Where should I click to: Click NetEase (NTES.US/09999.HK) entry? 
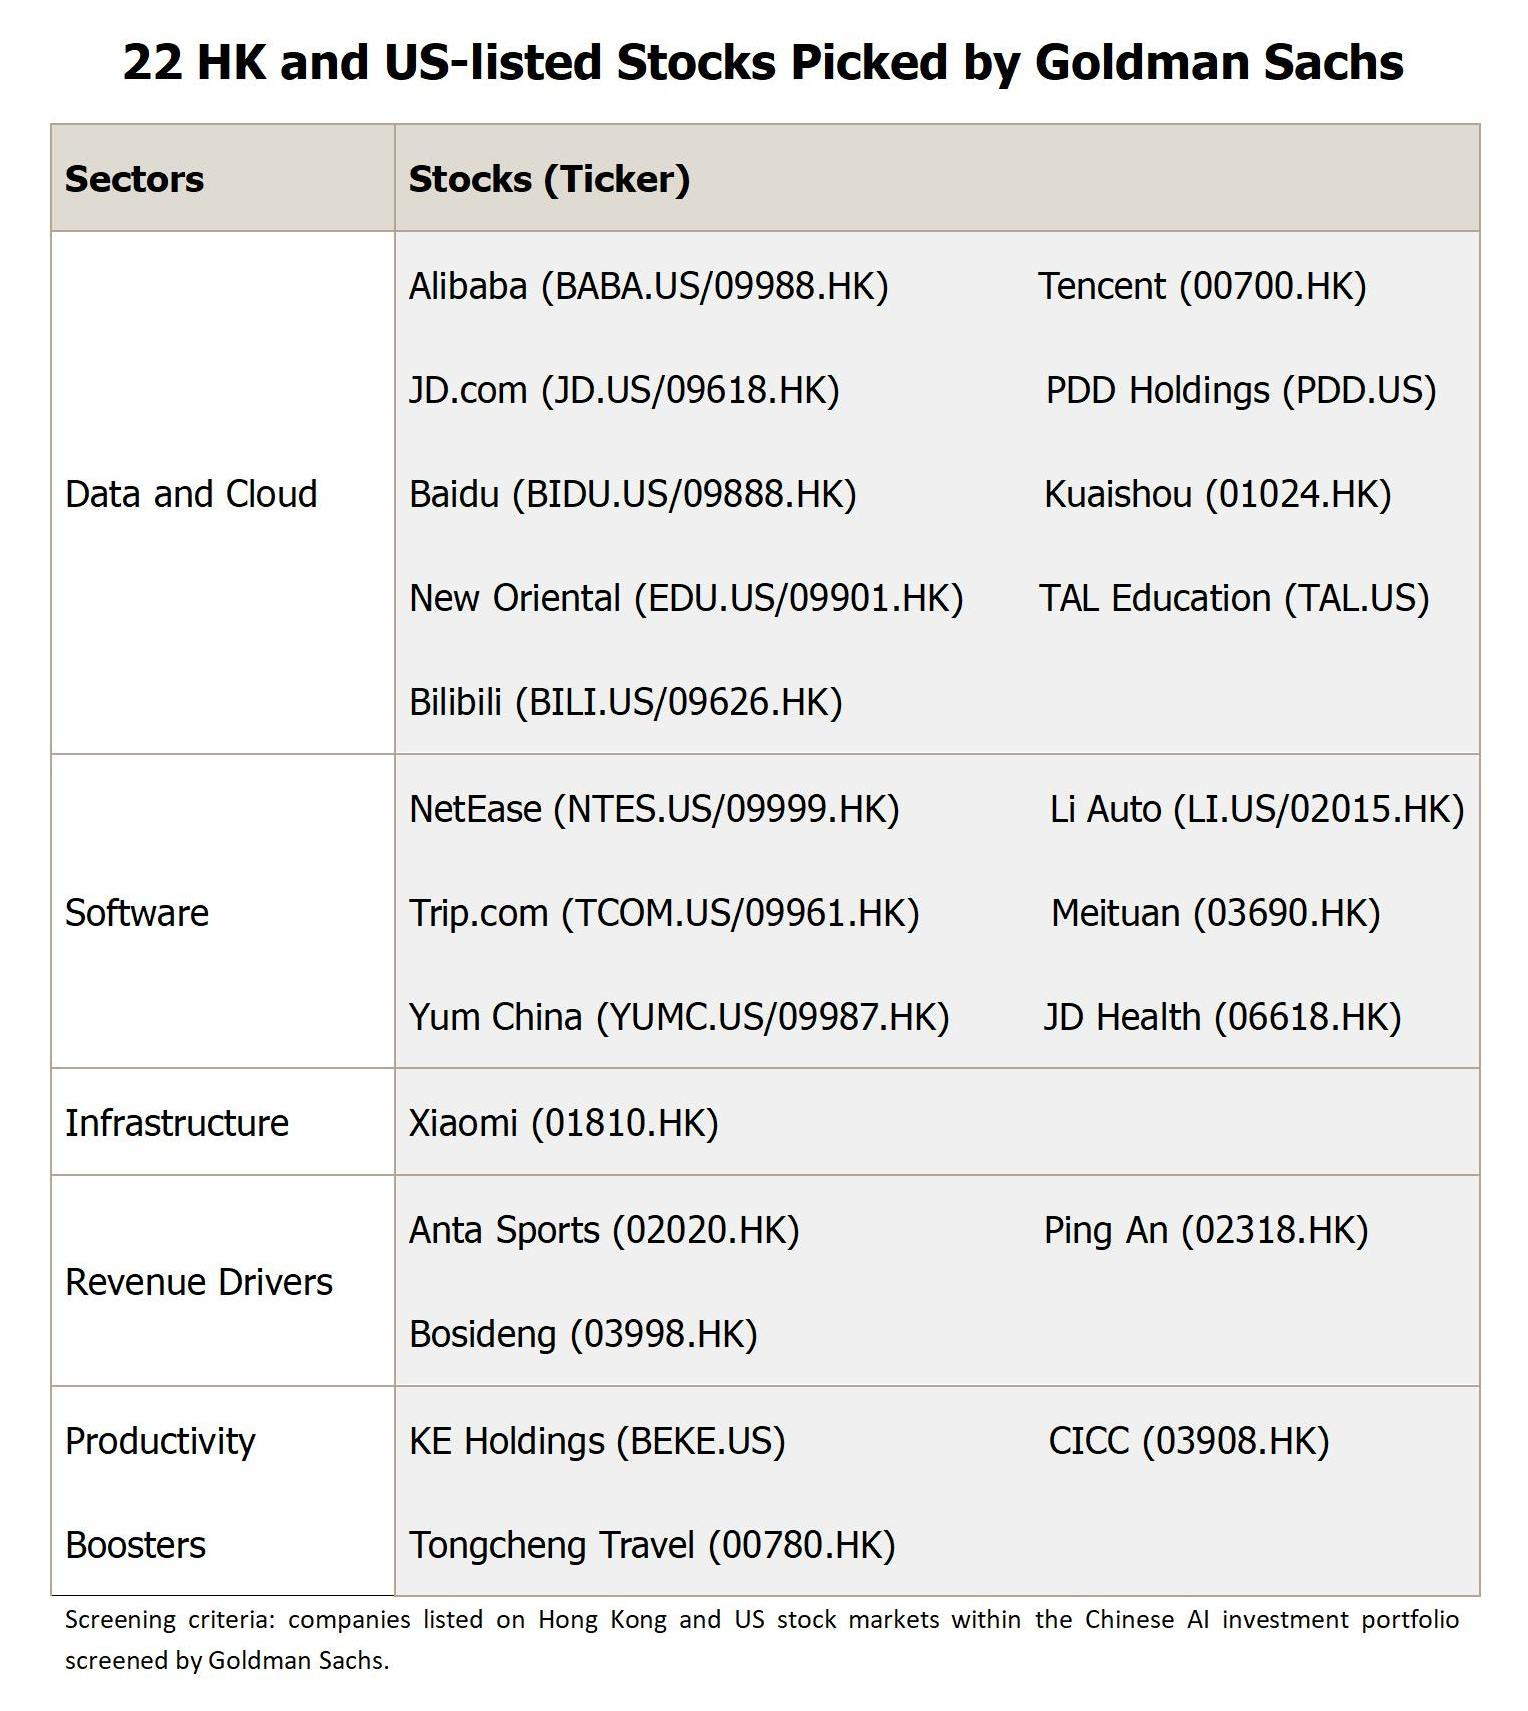pyautogui.click(x=654, y=810)
